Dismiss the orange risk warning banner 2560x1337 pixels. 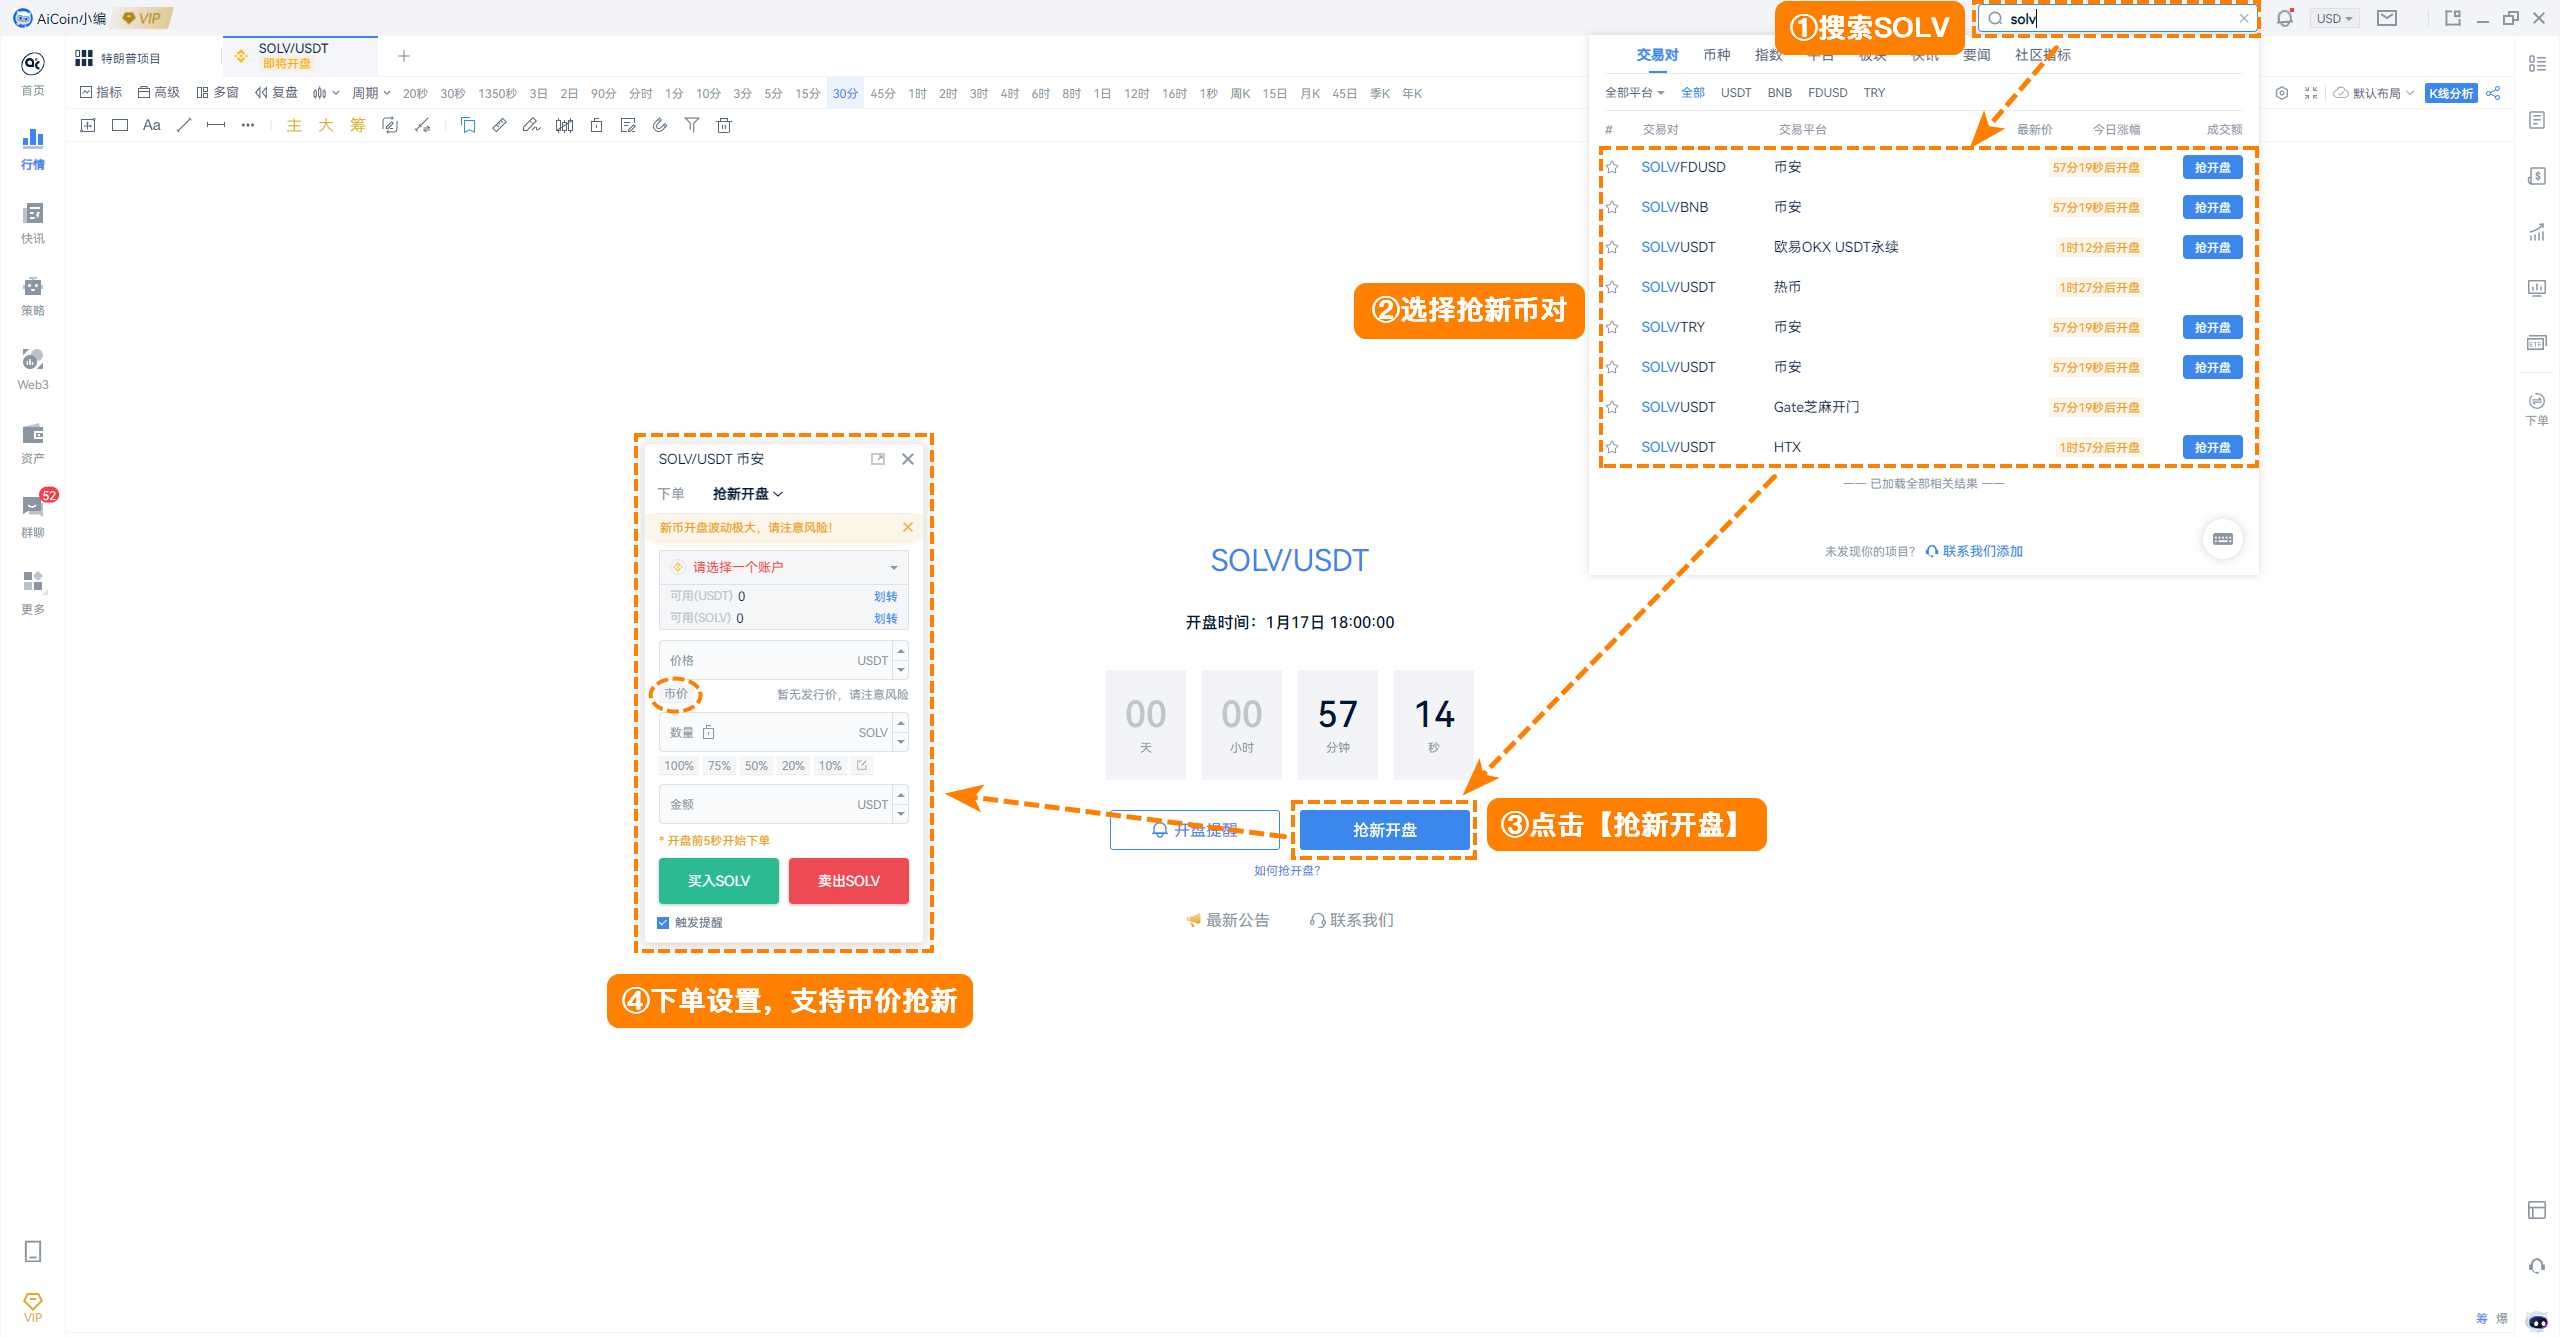(908, 527)
